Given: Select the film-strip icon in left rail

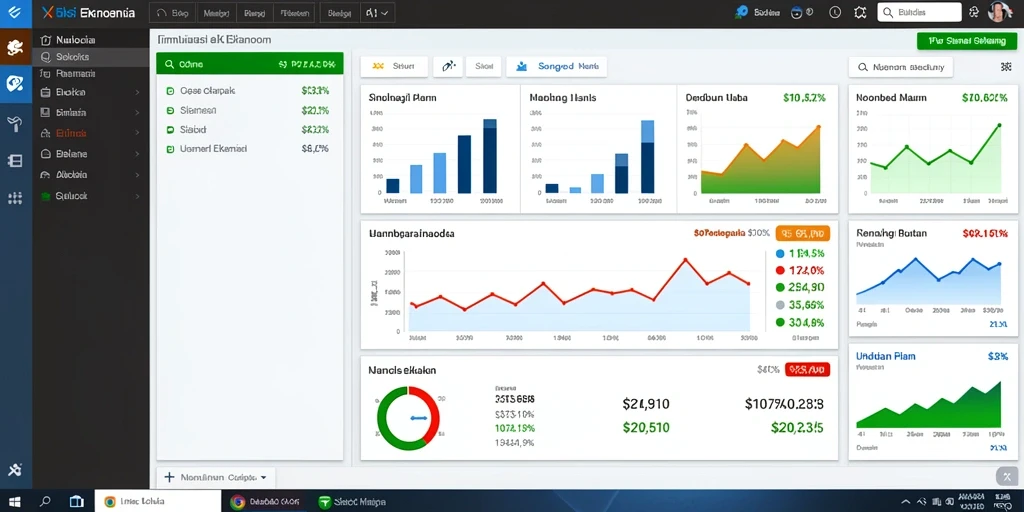Looking at the screenshot, I should point(15,161).
